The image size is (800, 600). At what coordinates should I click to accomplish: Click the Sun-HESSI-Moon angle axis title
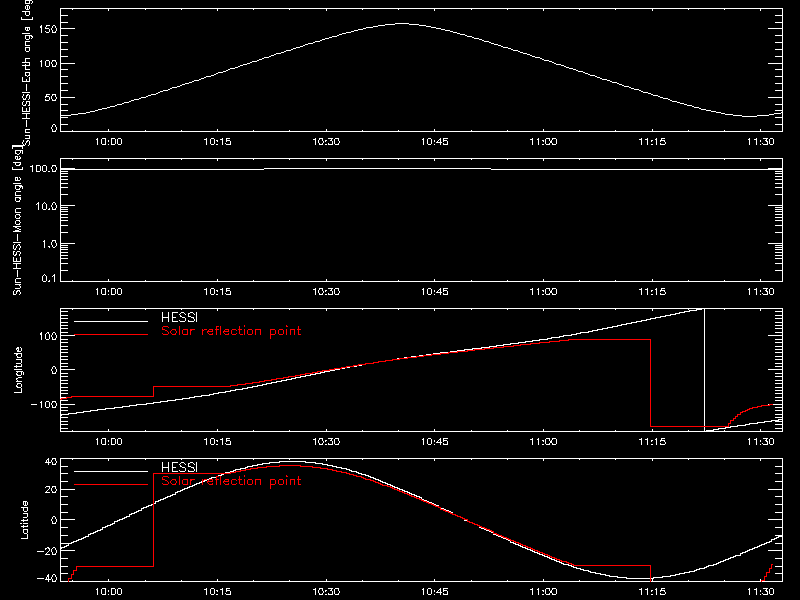[x=17, y=221]
